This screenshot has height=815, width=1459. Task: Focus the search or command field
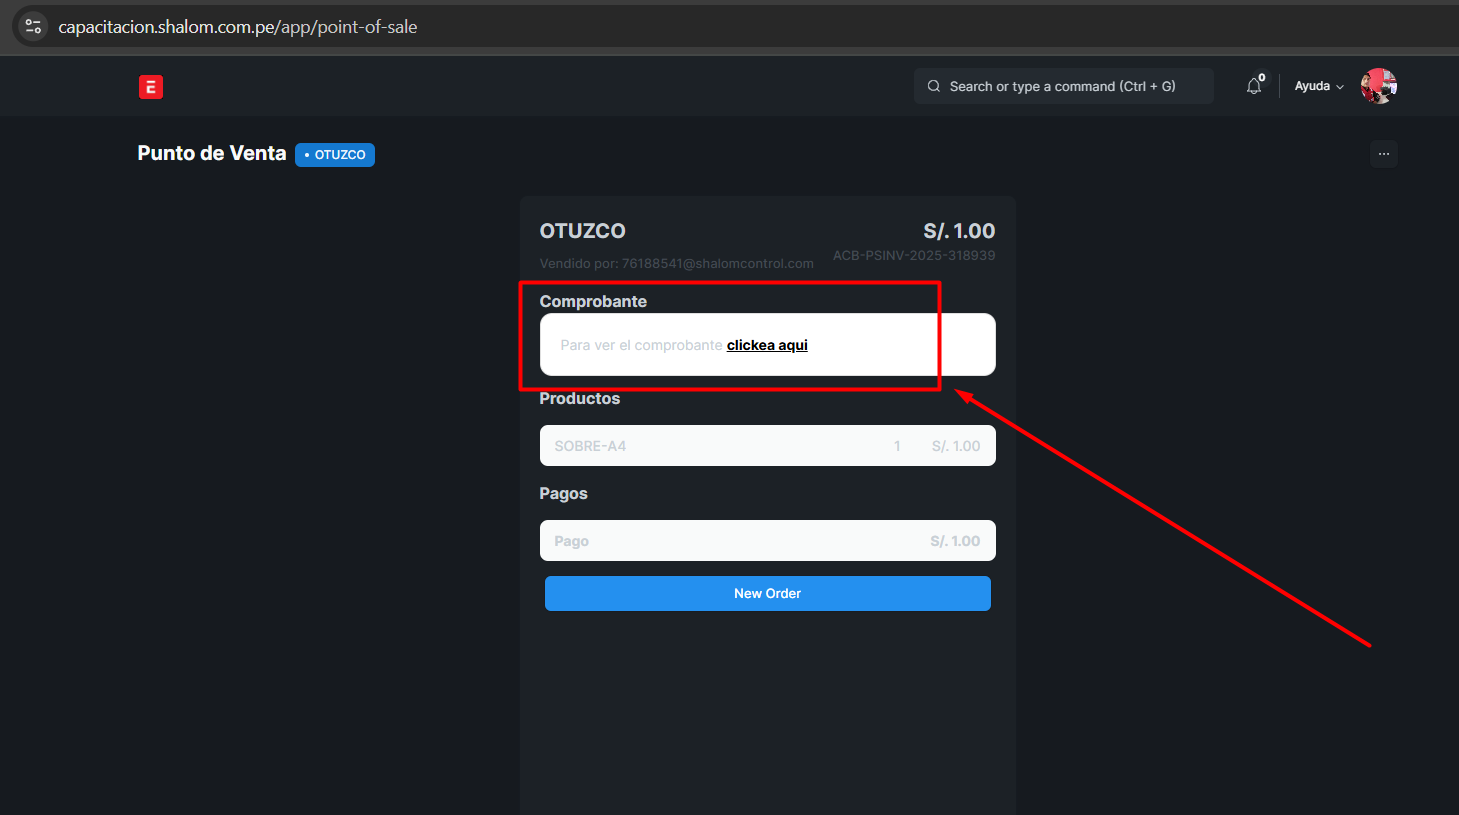coord(1062,87)
